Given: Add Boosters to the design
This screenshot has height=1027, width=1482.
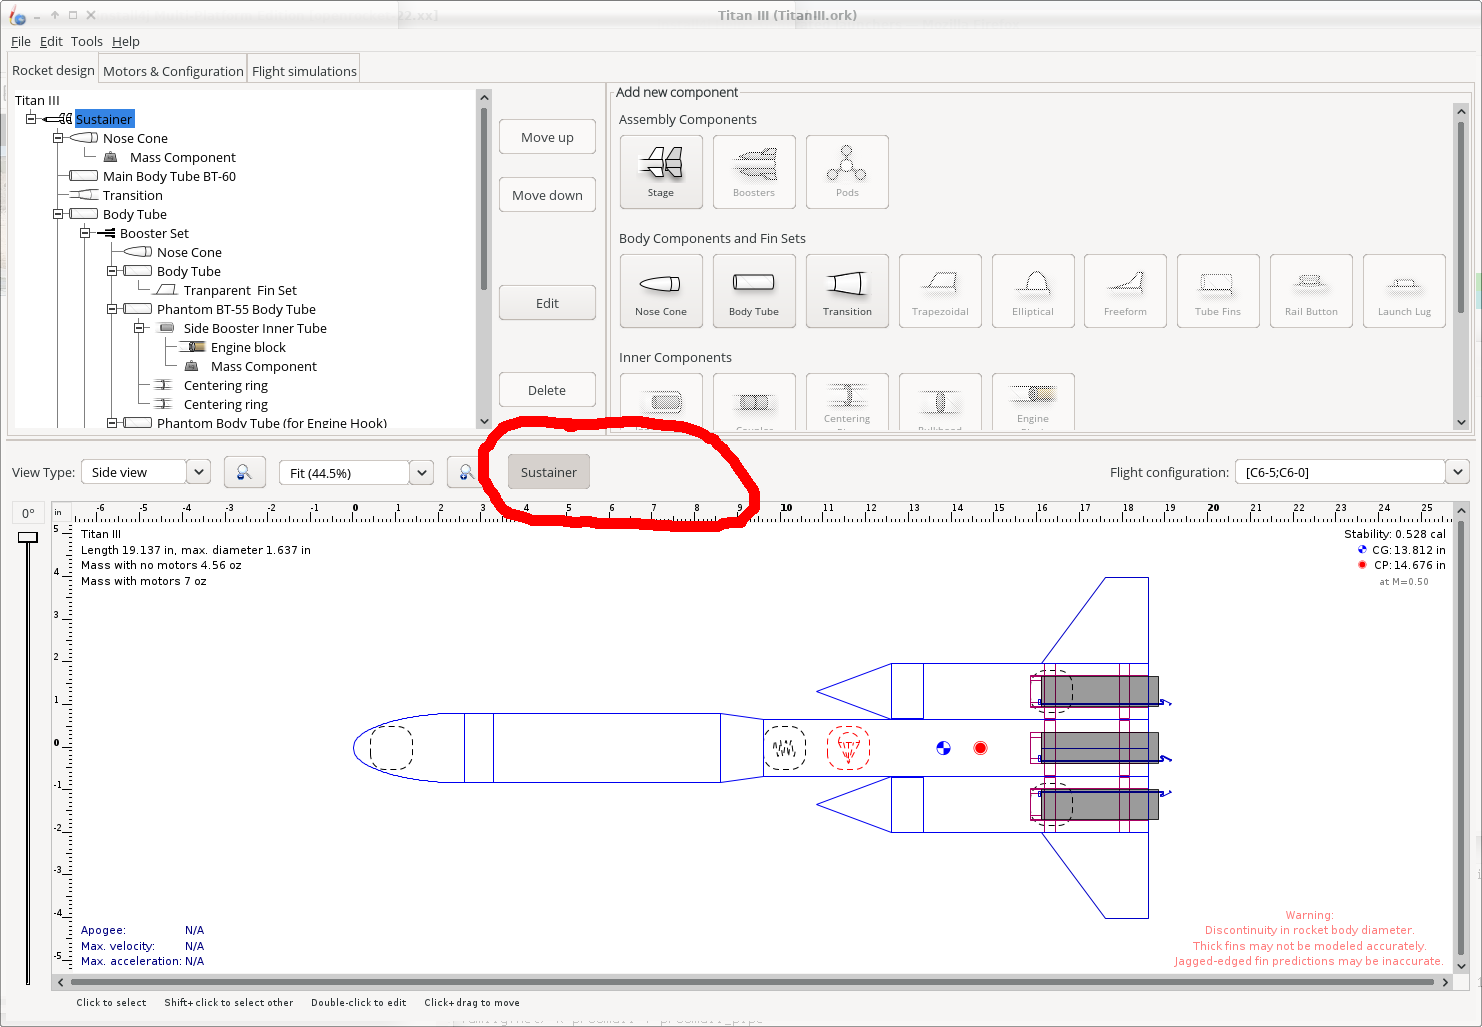Looking at the screenshot, I should coord(754,171).
